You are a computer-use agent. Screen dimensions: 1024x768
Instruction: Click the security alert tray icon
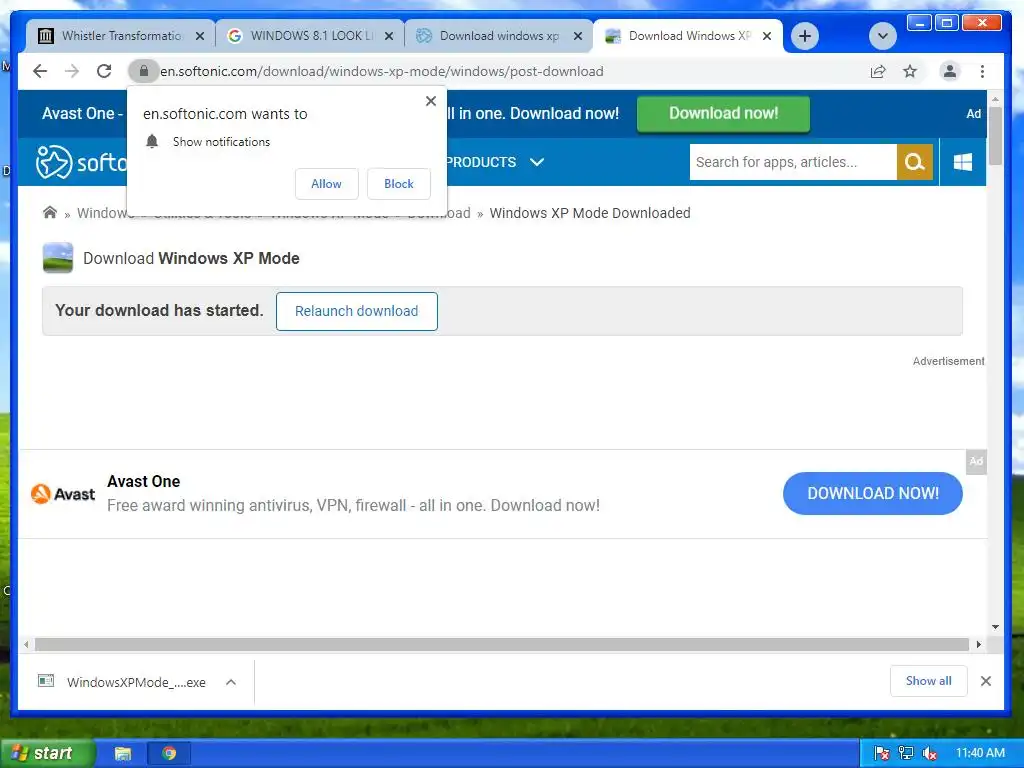[x=881, y=754]
